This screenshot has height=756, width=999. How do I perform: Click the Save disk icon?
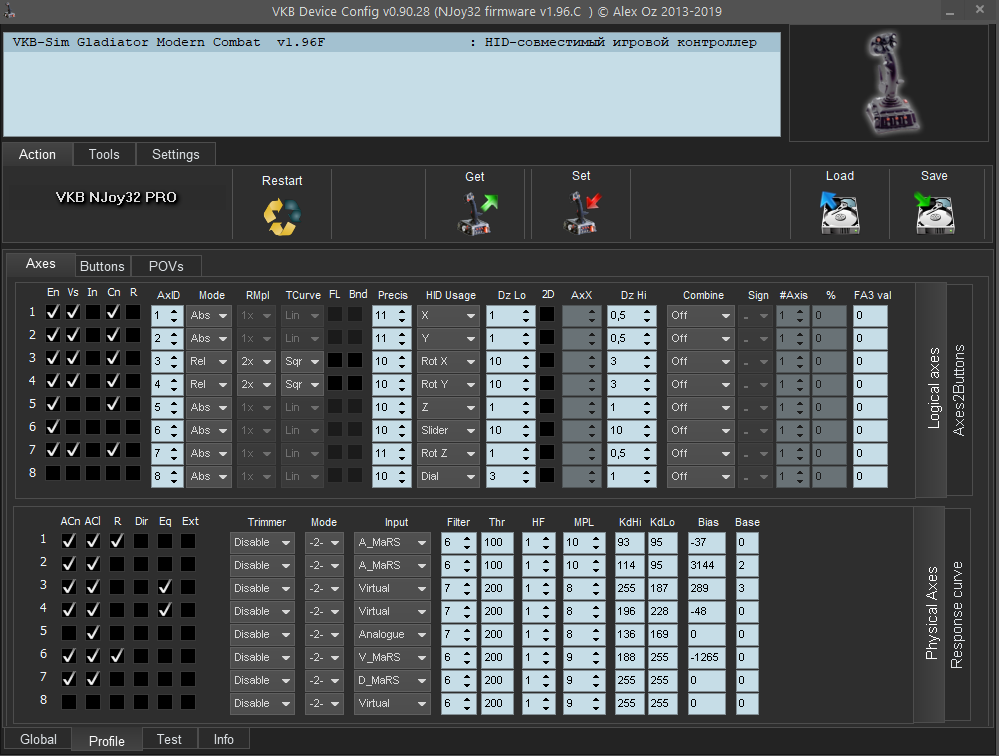pyautogui.click(x=934, y=213)
